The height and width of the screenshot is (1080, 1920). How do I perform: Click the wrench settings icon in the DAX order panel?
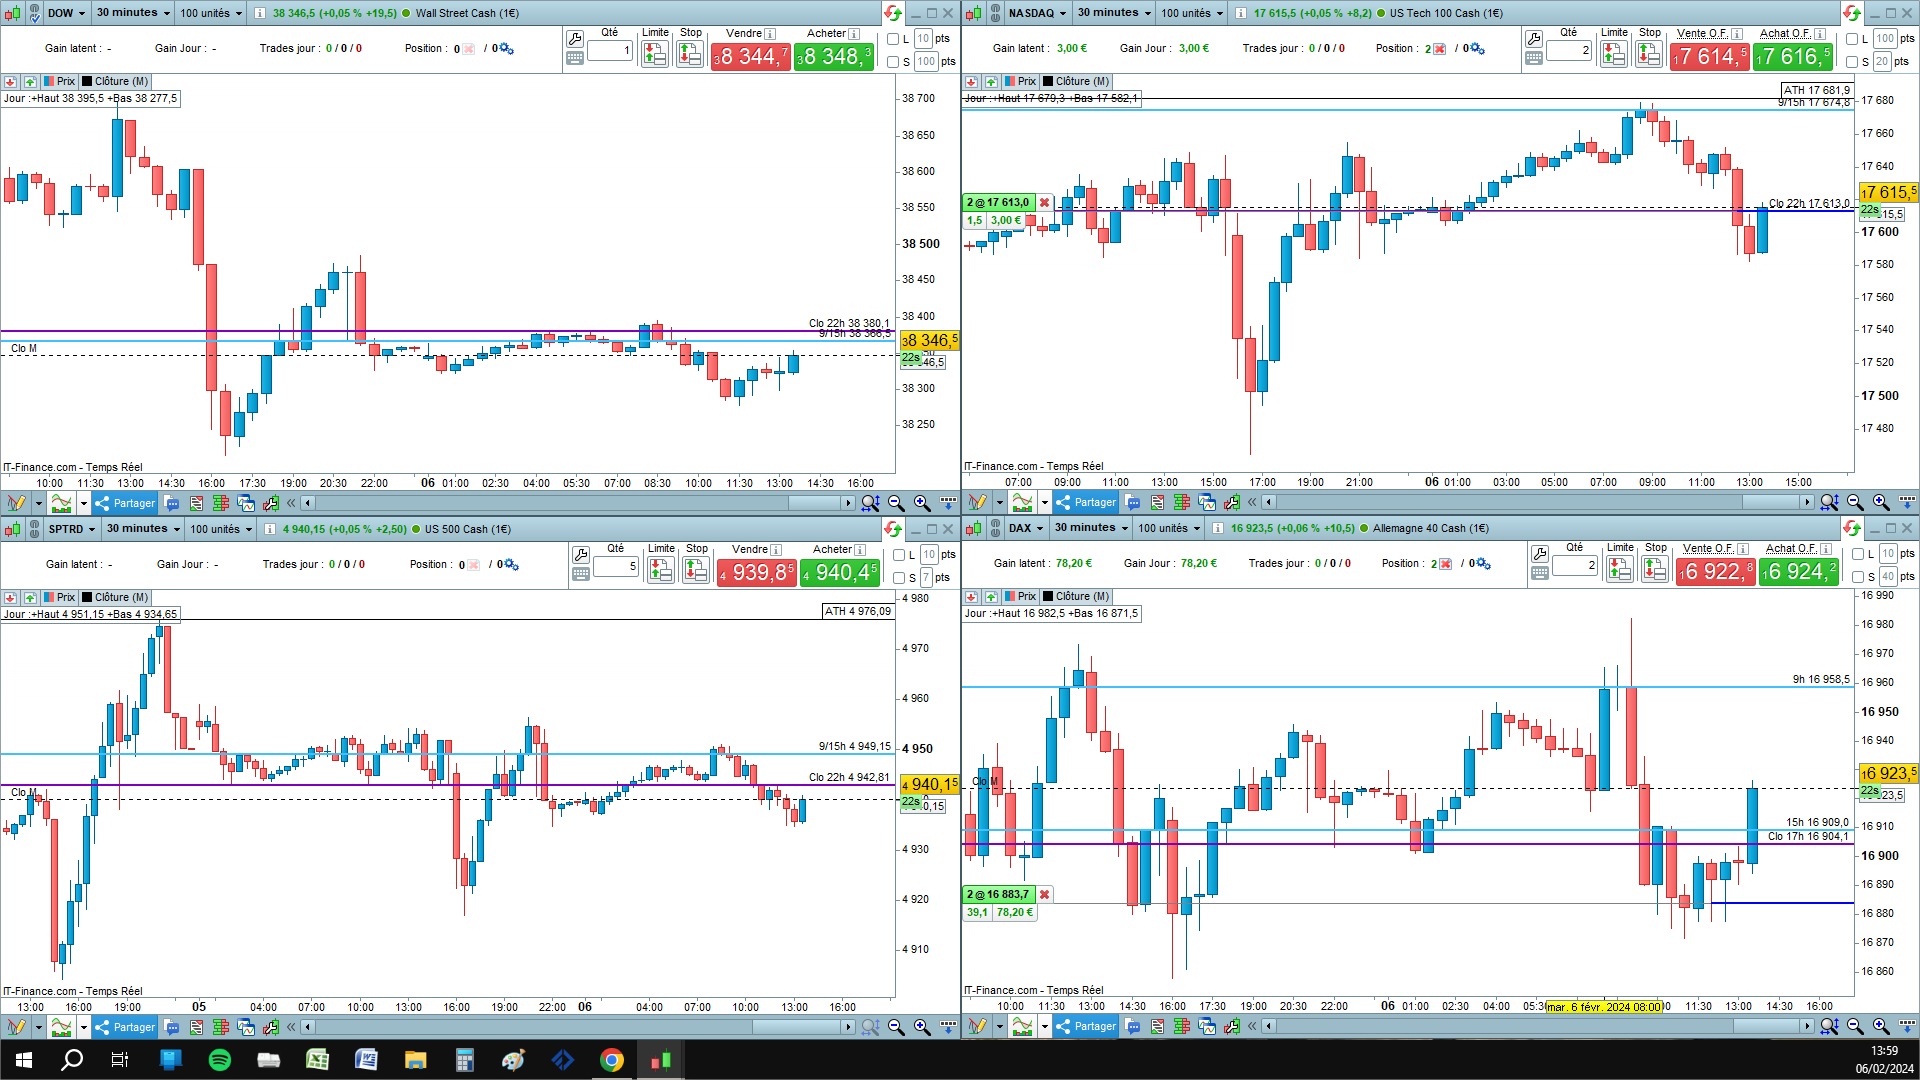(x=1540, y=553)
